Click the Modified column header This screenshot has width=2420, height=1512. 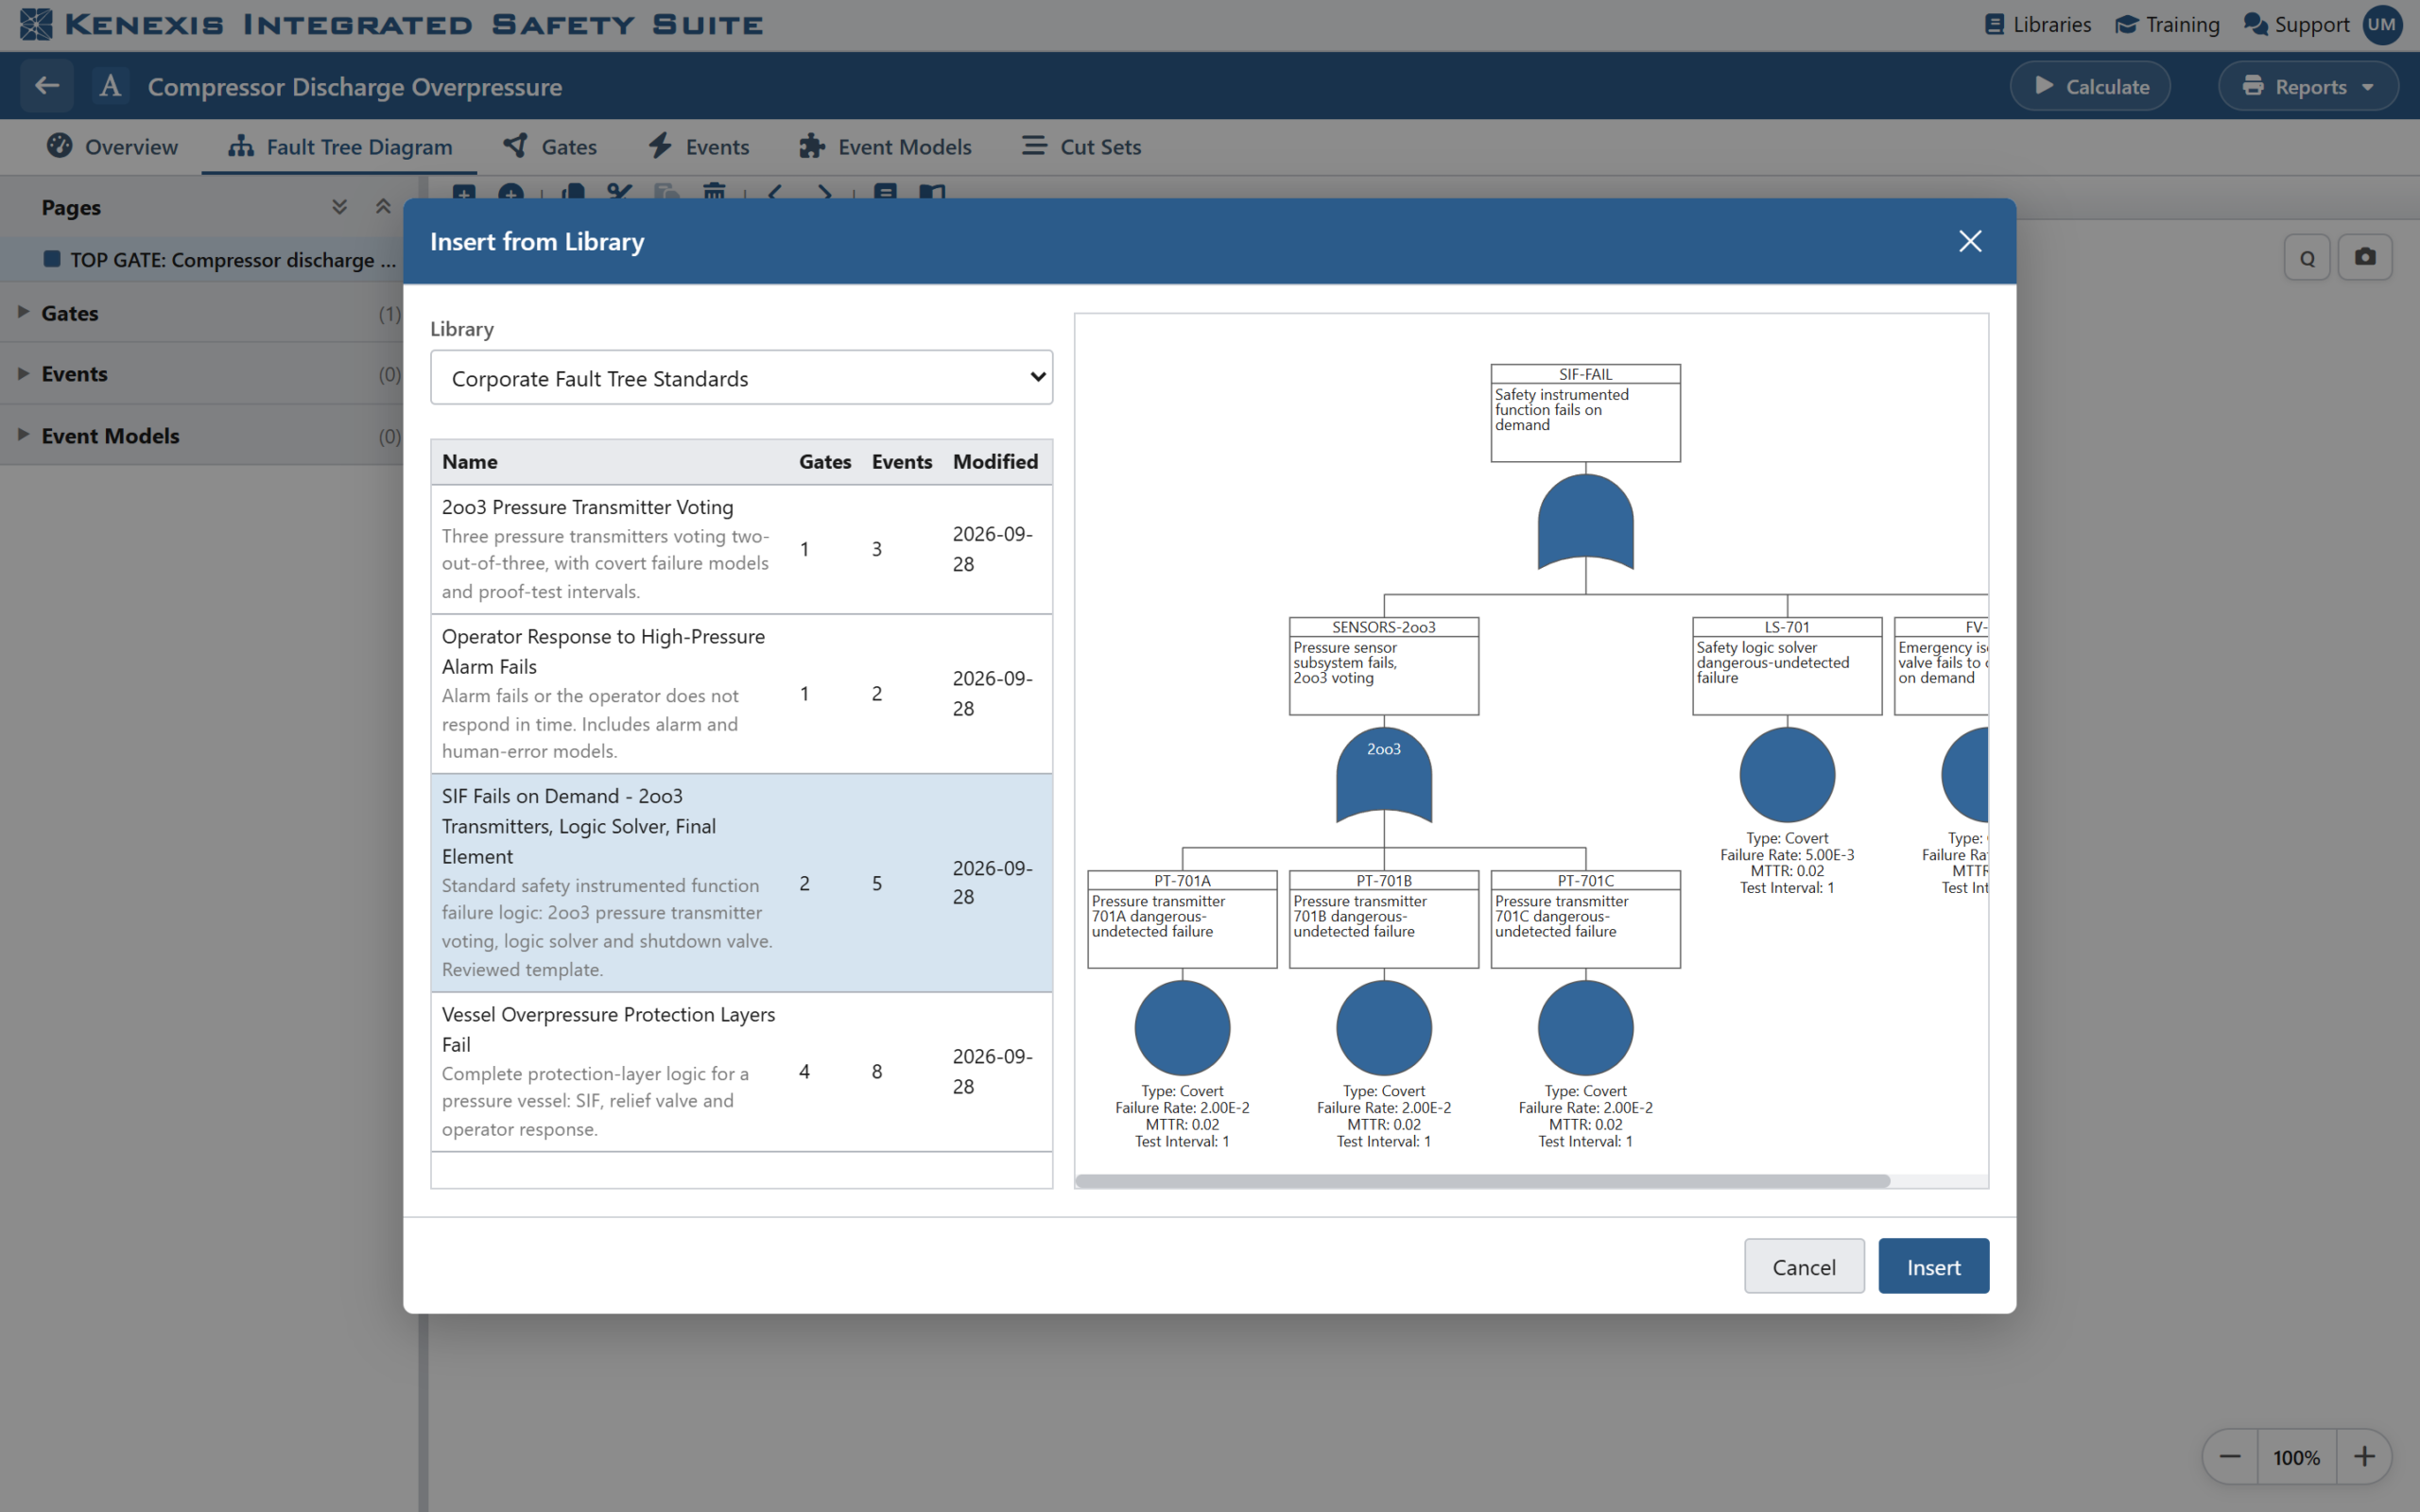coord(995,461)
